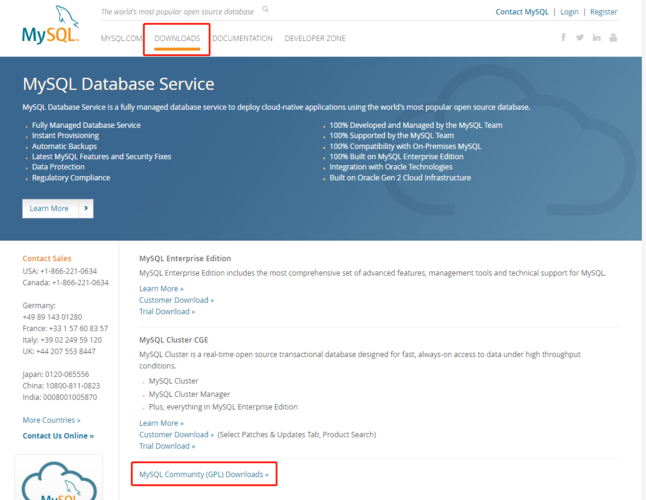Open the LinkedIn social icon
The height and width of the screenshot is (500, 646).
tap(597, 37)
